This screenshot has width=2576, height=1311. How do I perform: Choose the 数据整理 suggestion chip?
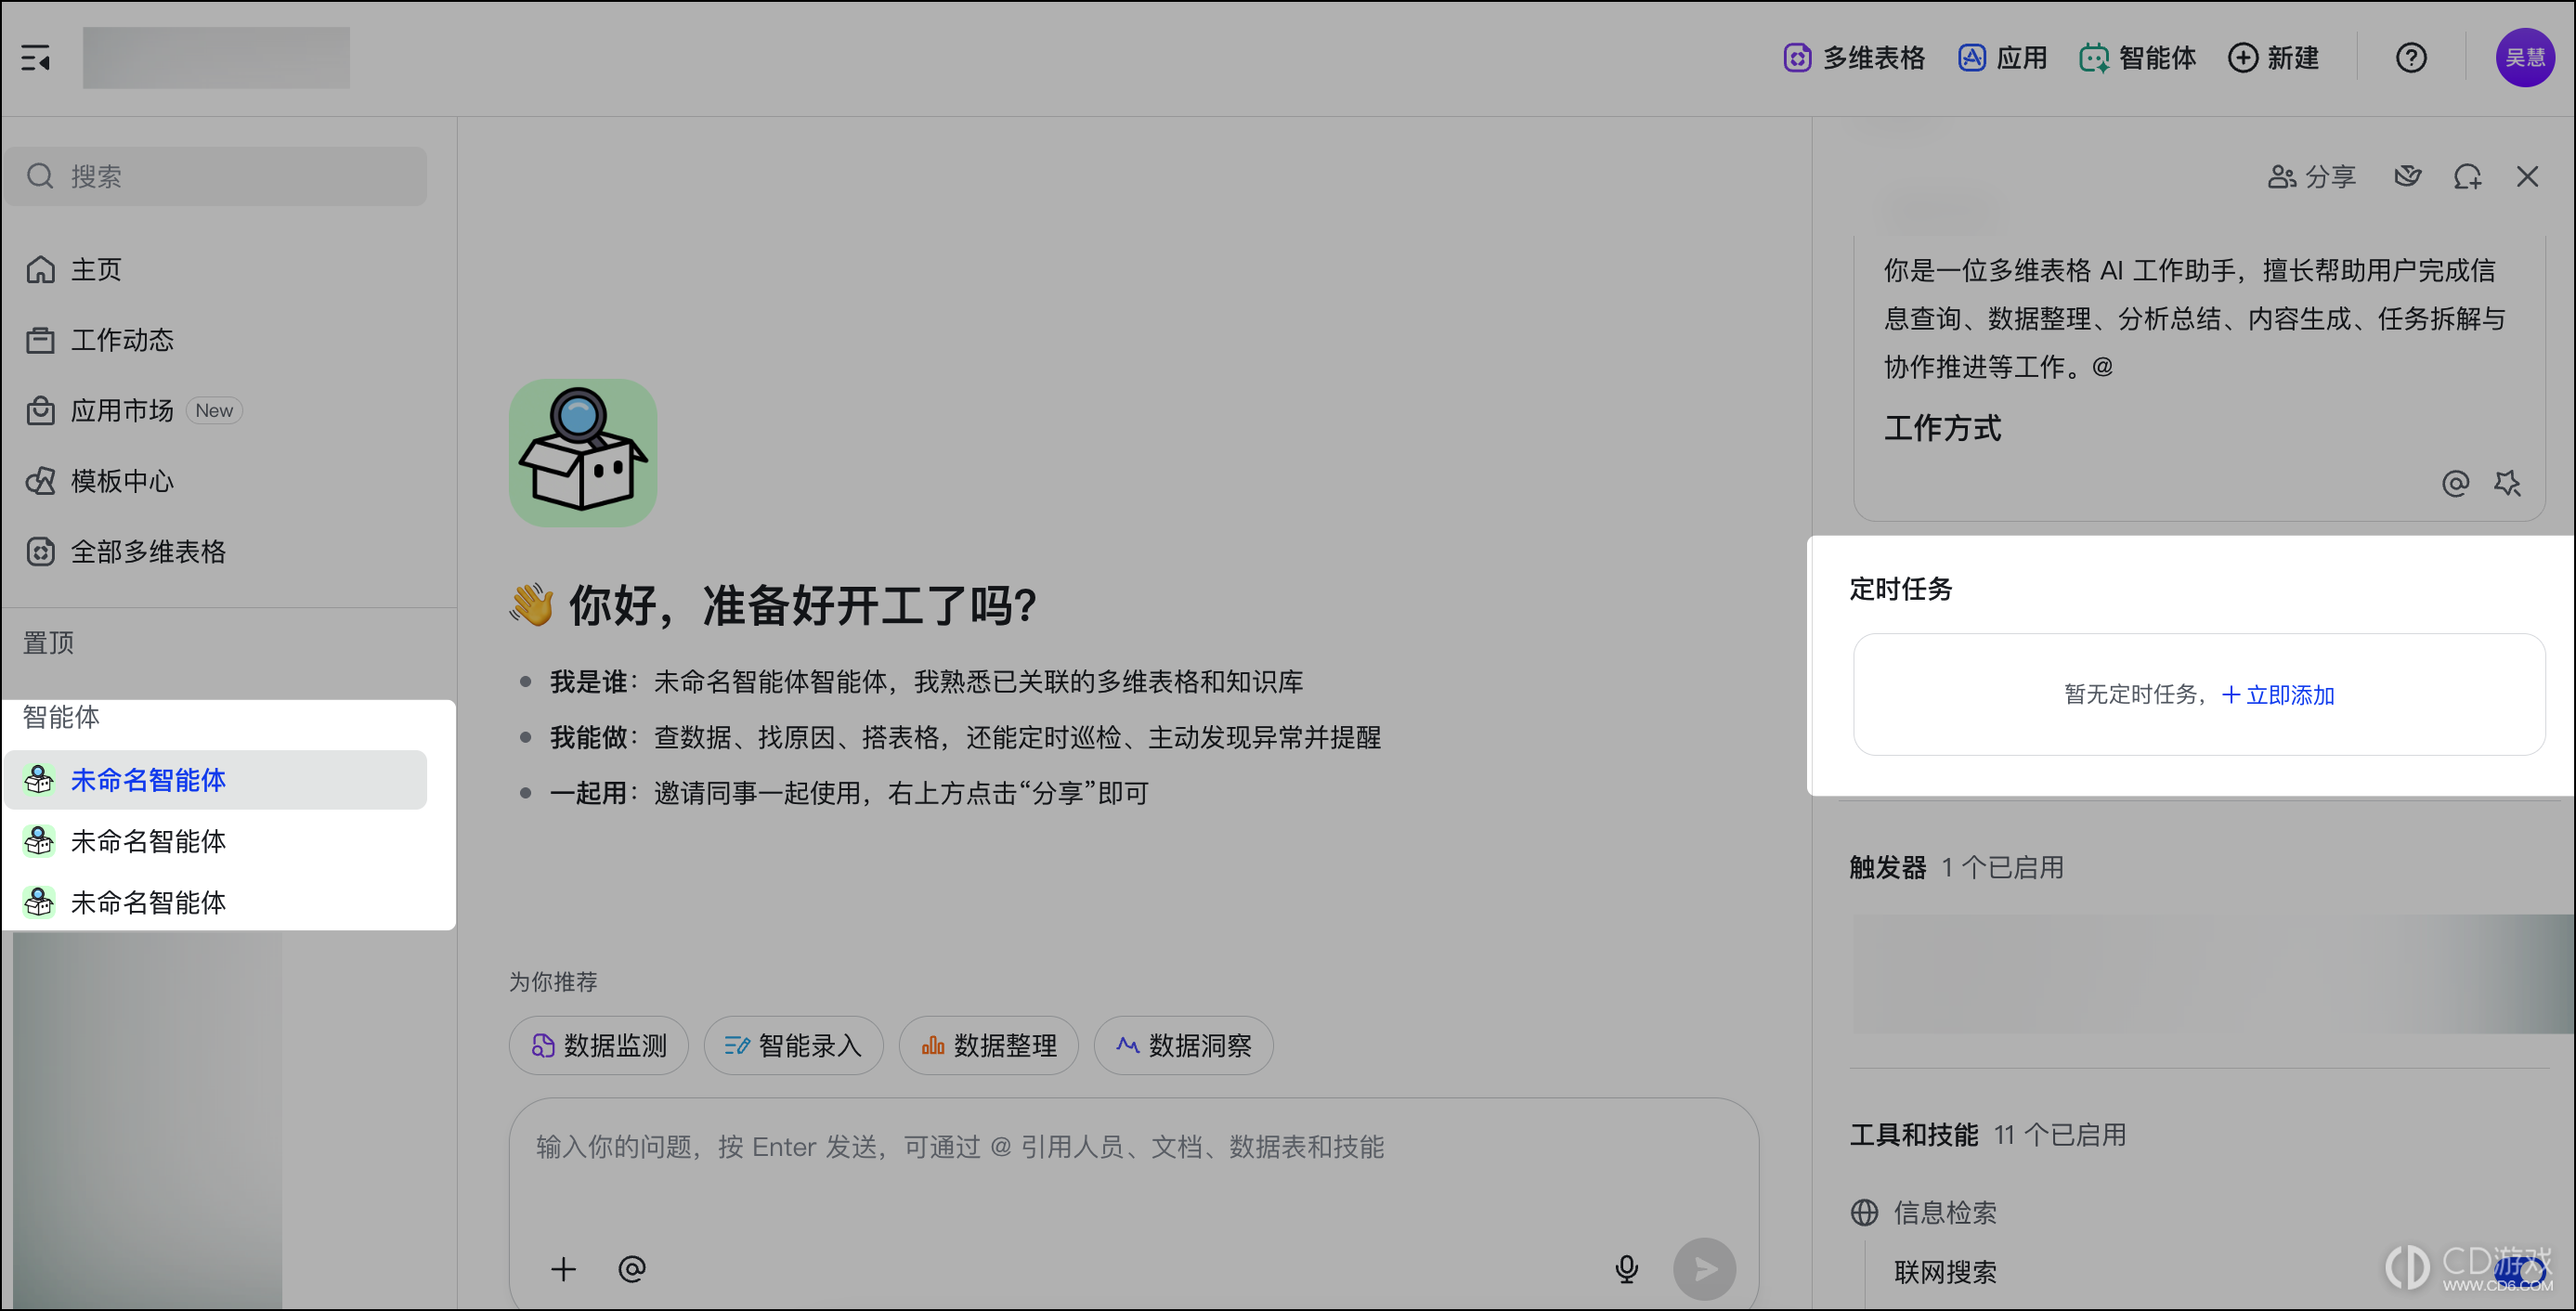click(988, 1045)
